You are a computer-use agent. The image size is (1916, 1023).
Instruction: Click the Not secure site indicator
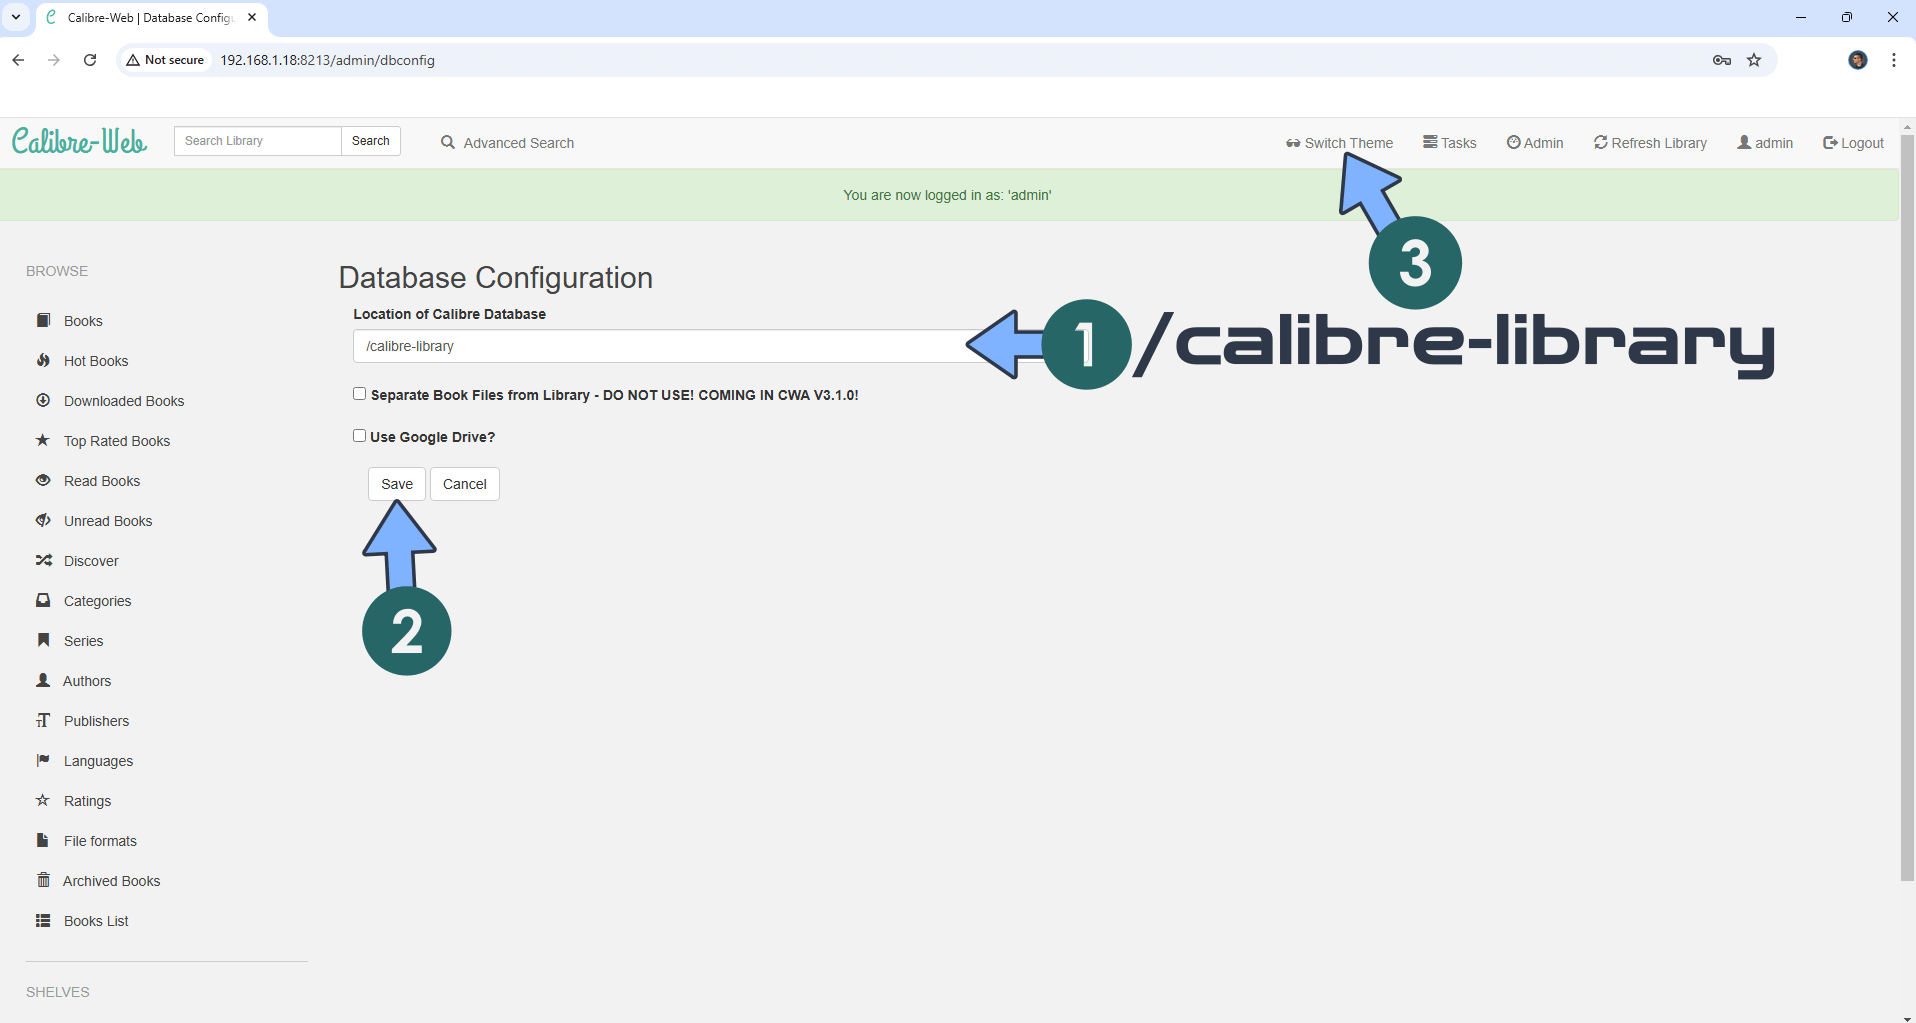[x=165, y=60]
